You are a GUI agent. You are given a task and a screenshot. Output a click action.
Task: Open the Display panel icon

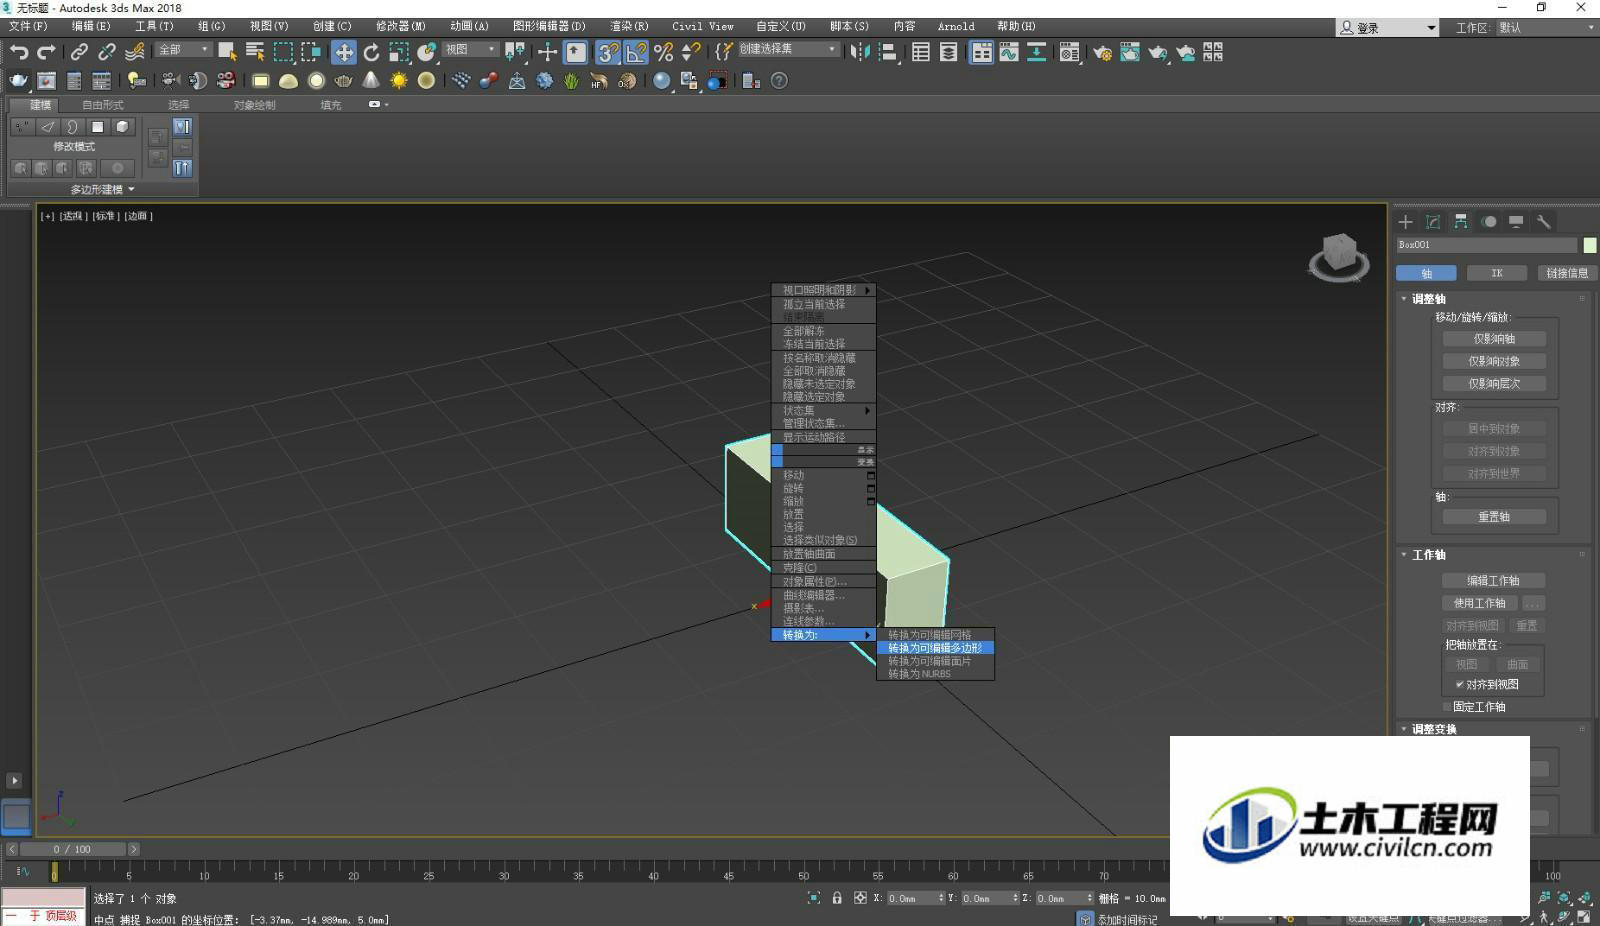click(1516, 222)
